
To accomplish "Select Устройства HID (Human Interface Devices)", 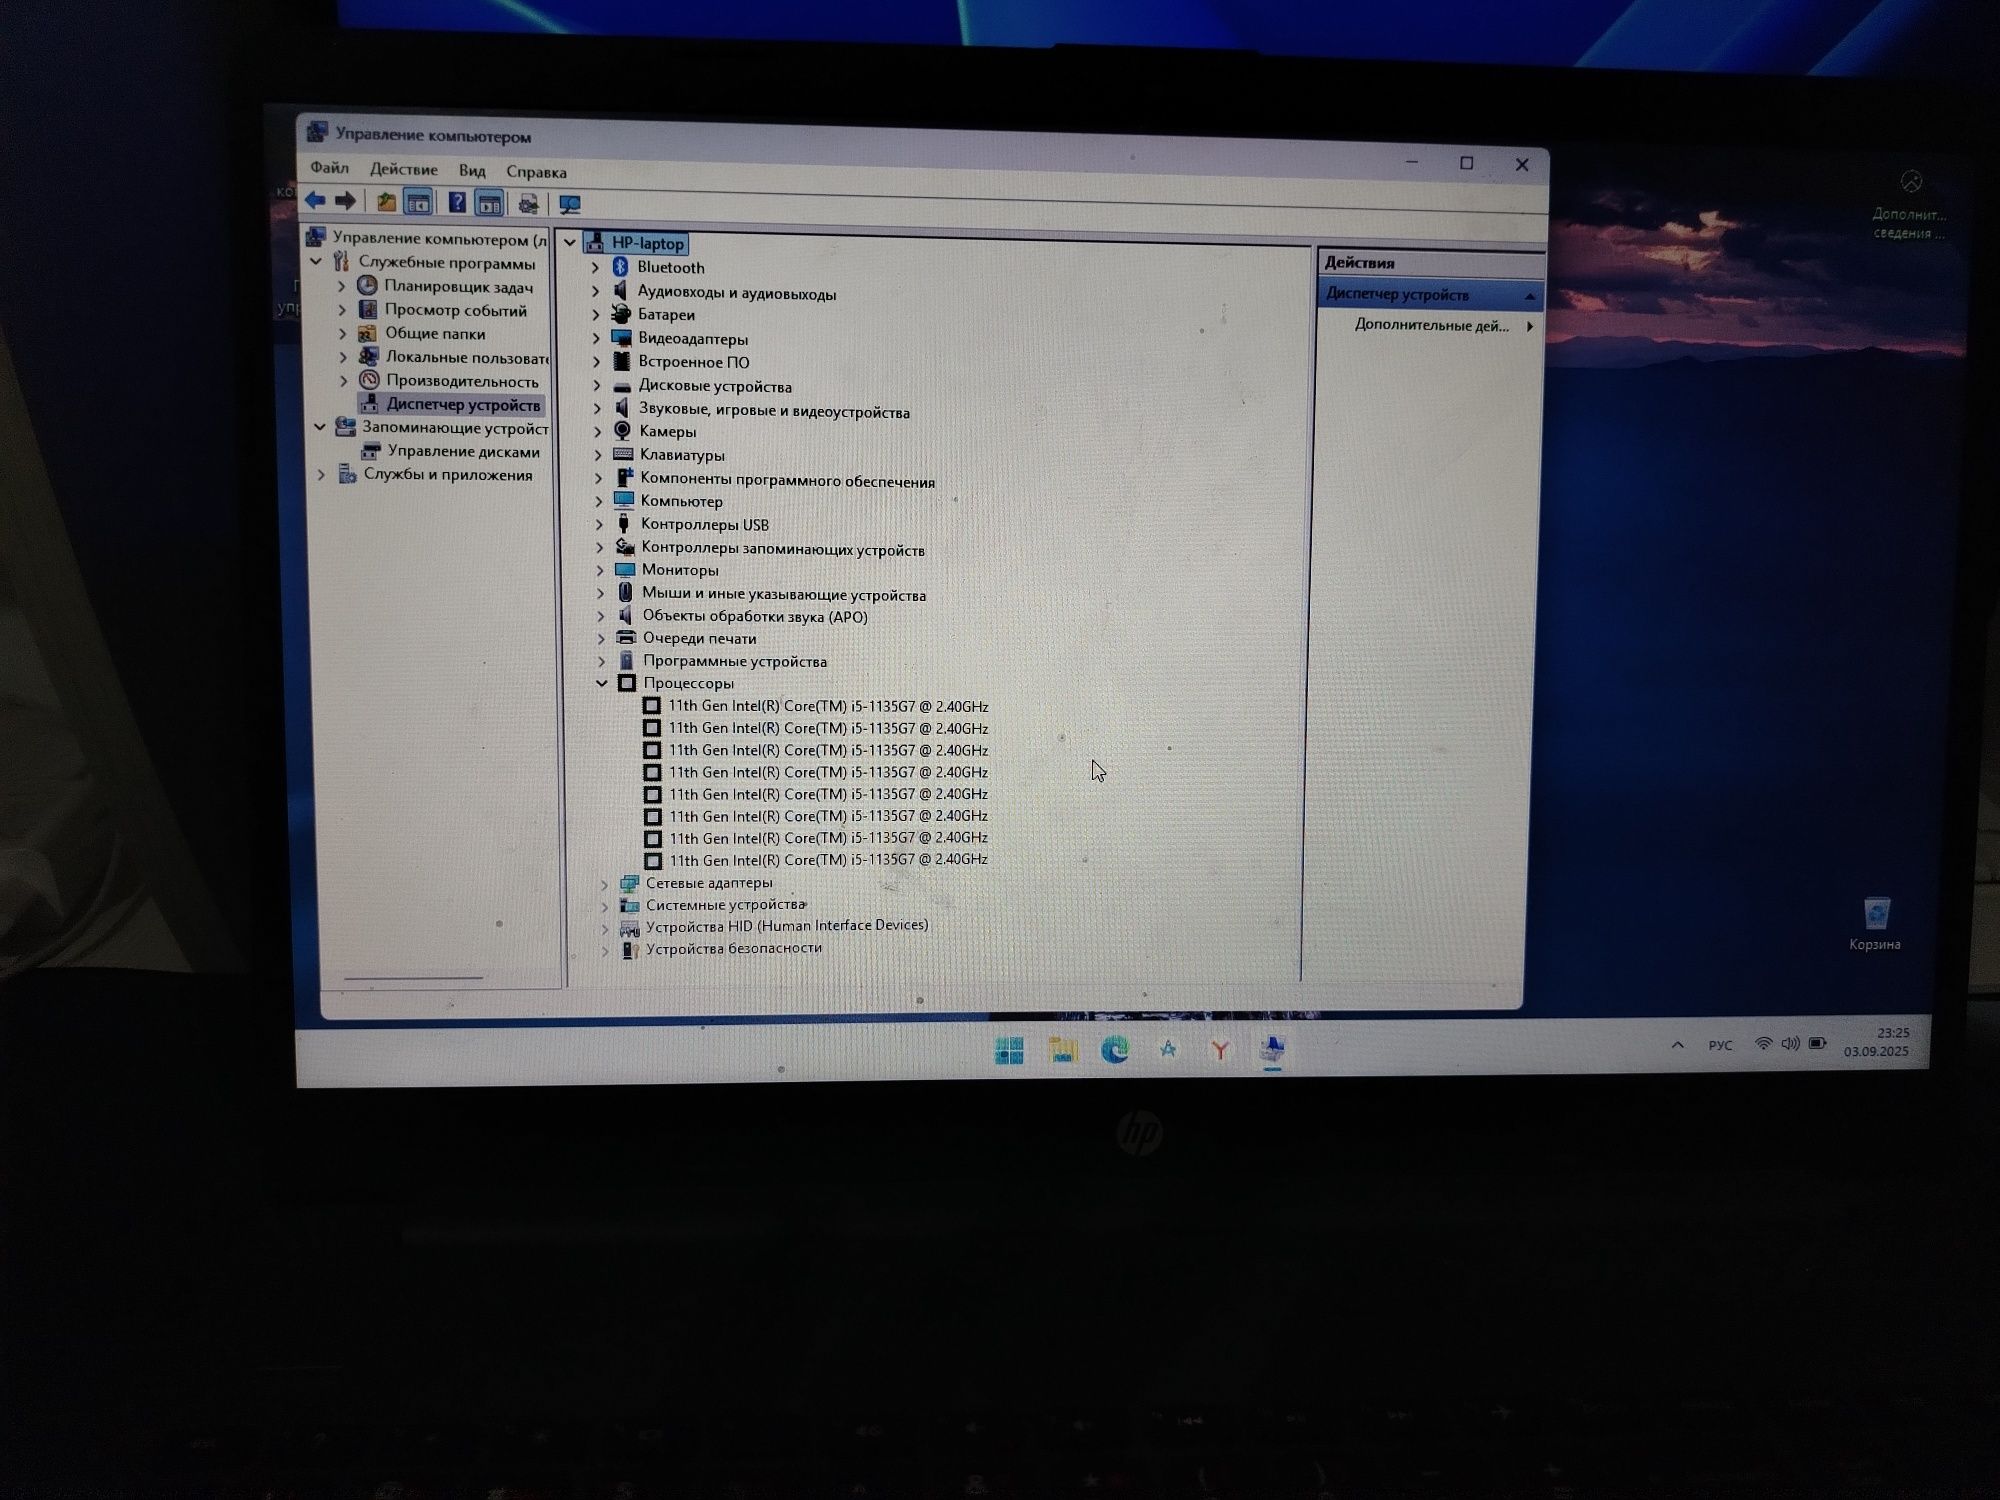I will tap(787, 926).
